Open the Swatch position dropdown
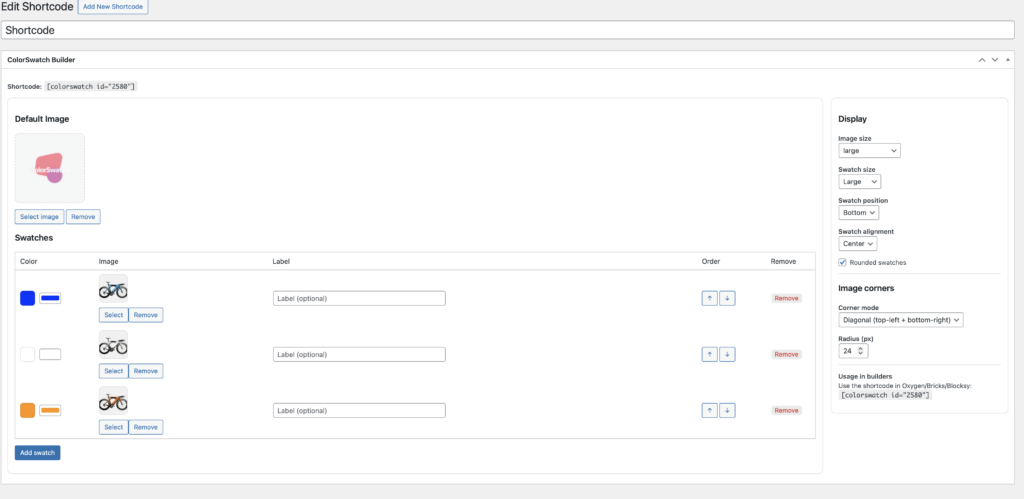 tap(858, 212)
